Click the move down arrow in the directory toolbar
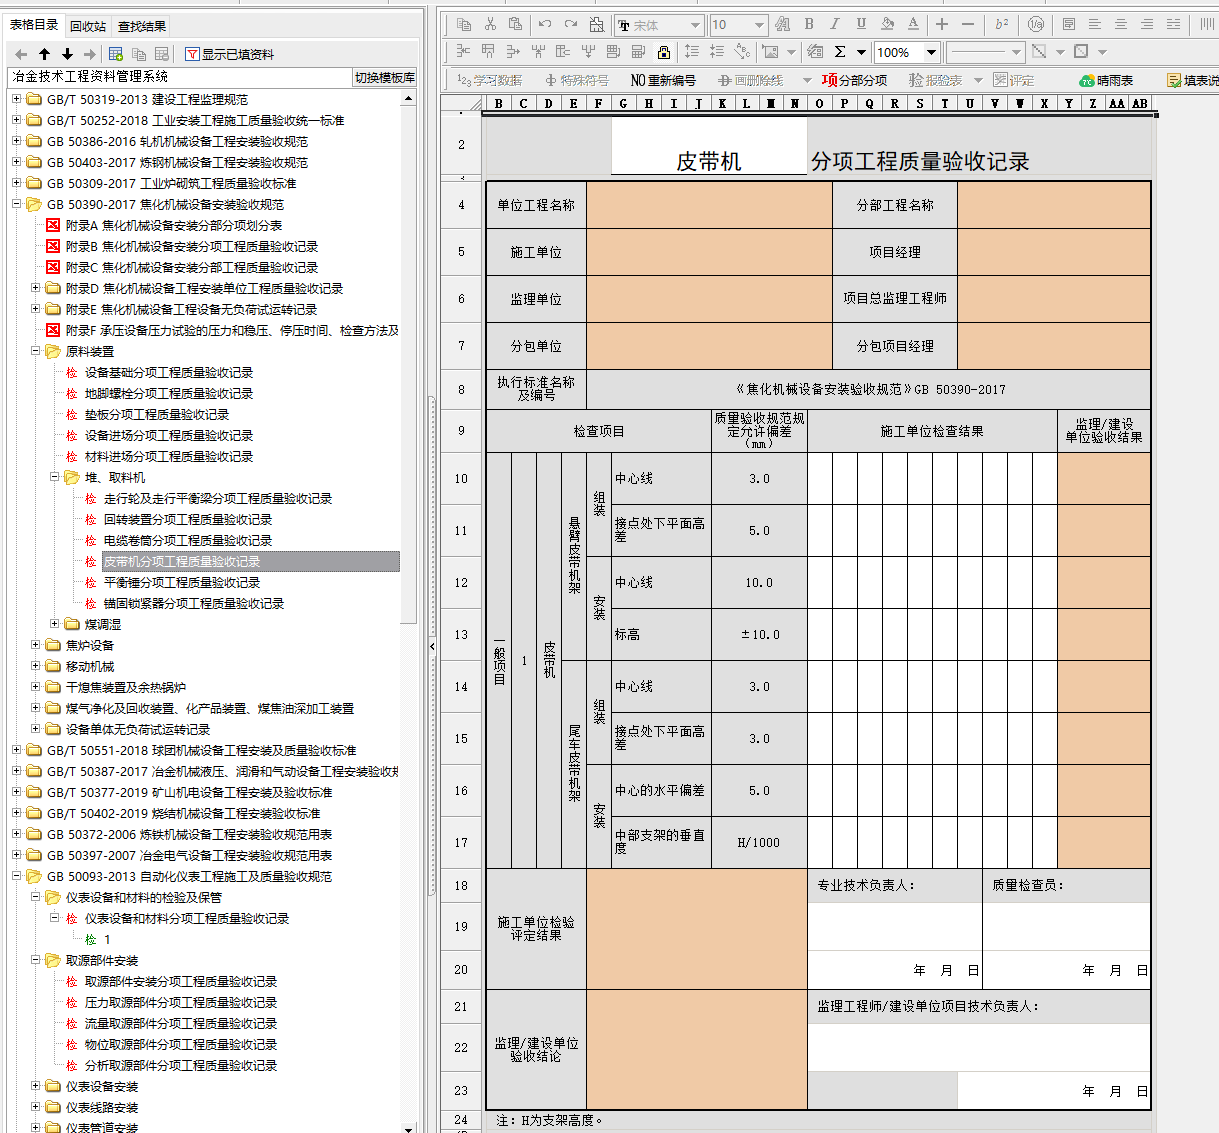This screenshot has width=1219, height=1133. 67,54
